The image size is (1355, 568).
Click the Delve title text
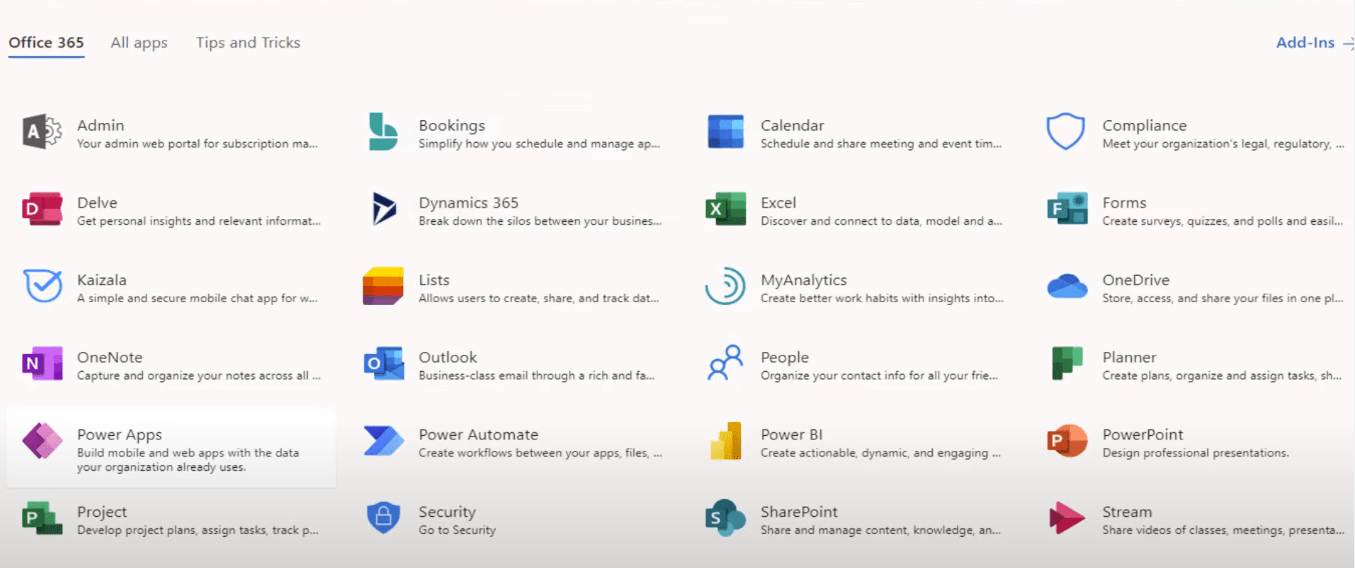pos(97,202)
